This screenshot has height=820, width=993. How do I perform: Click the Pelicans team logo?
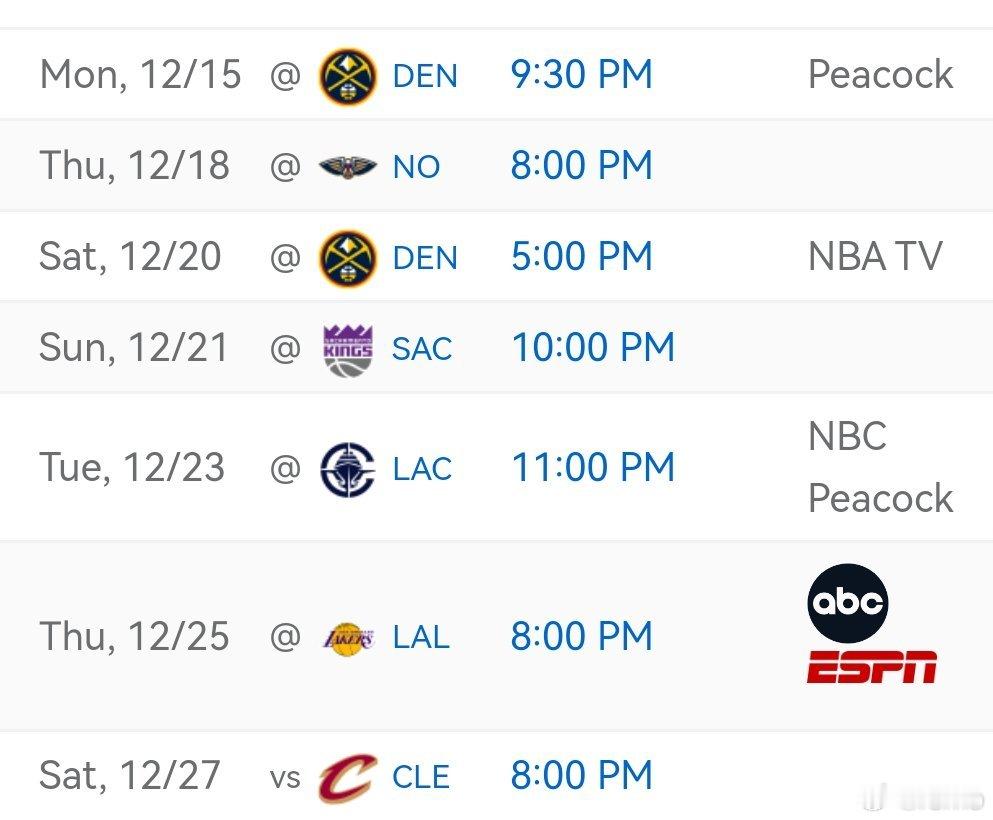(347, 166)
